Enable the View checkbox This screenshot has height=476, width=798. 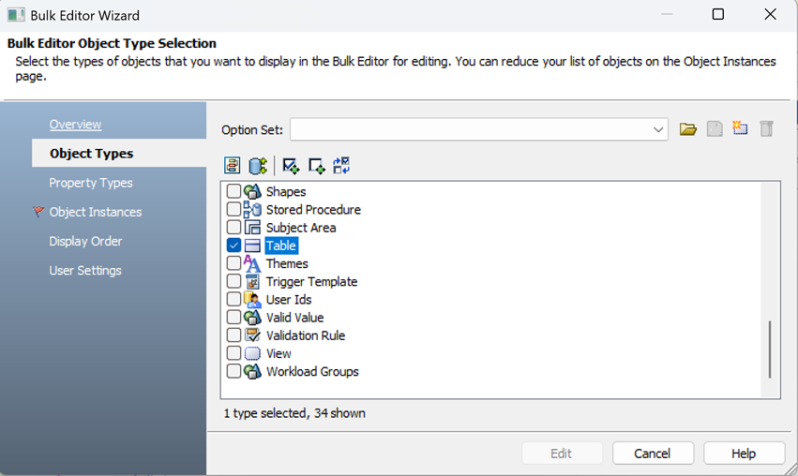click(233, 354)
